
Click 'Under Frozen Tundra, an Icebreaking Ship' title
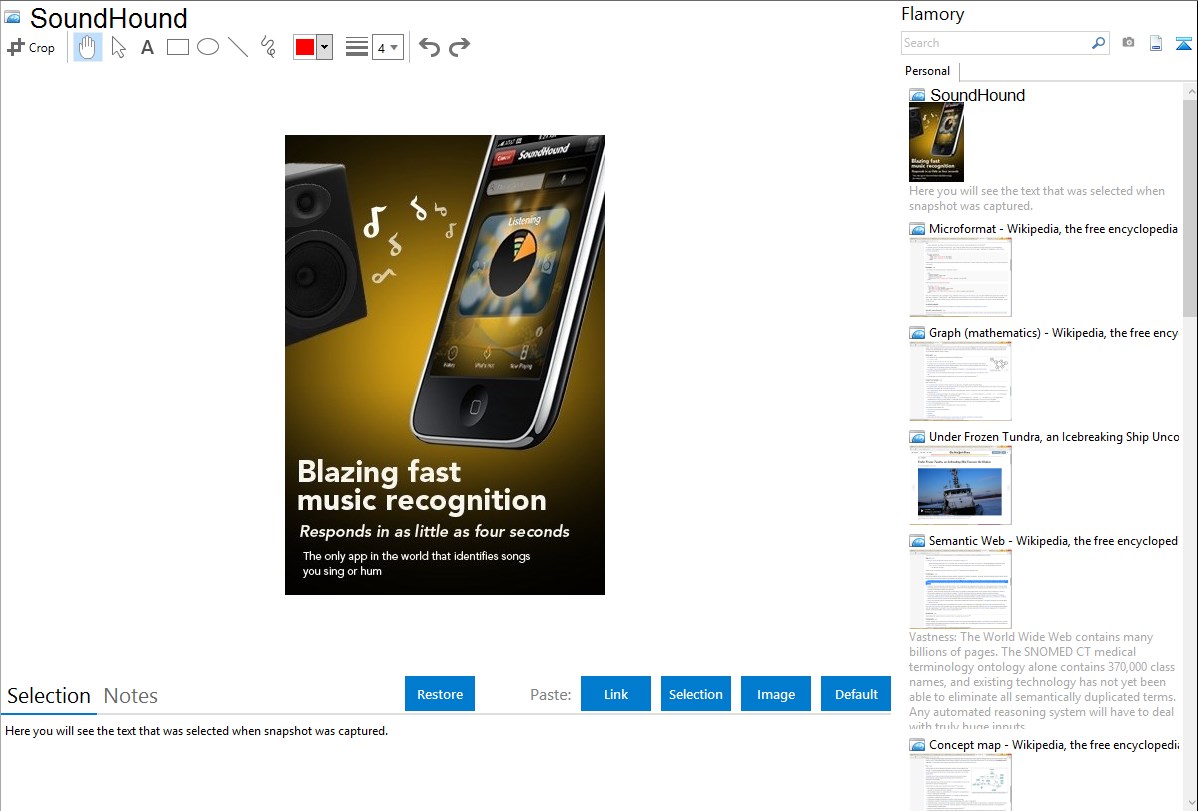1054,437
